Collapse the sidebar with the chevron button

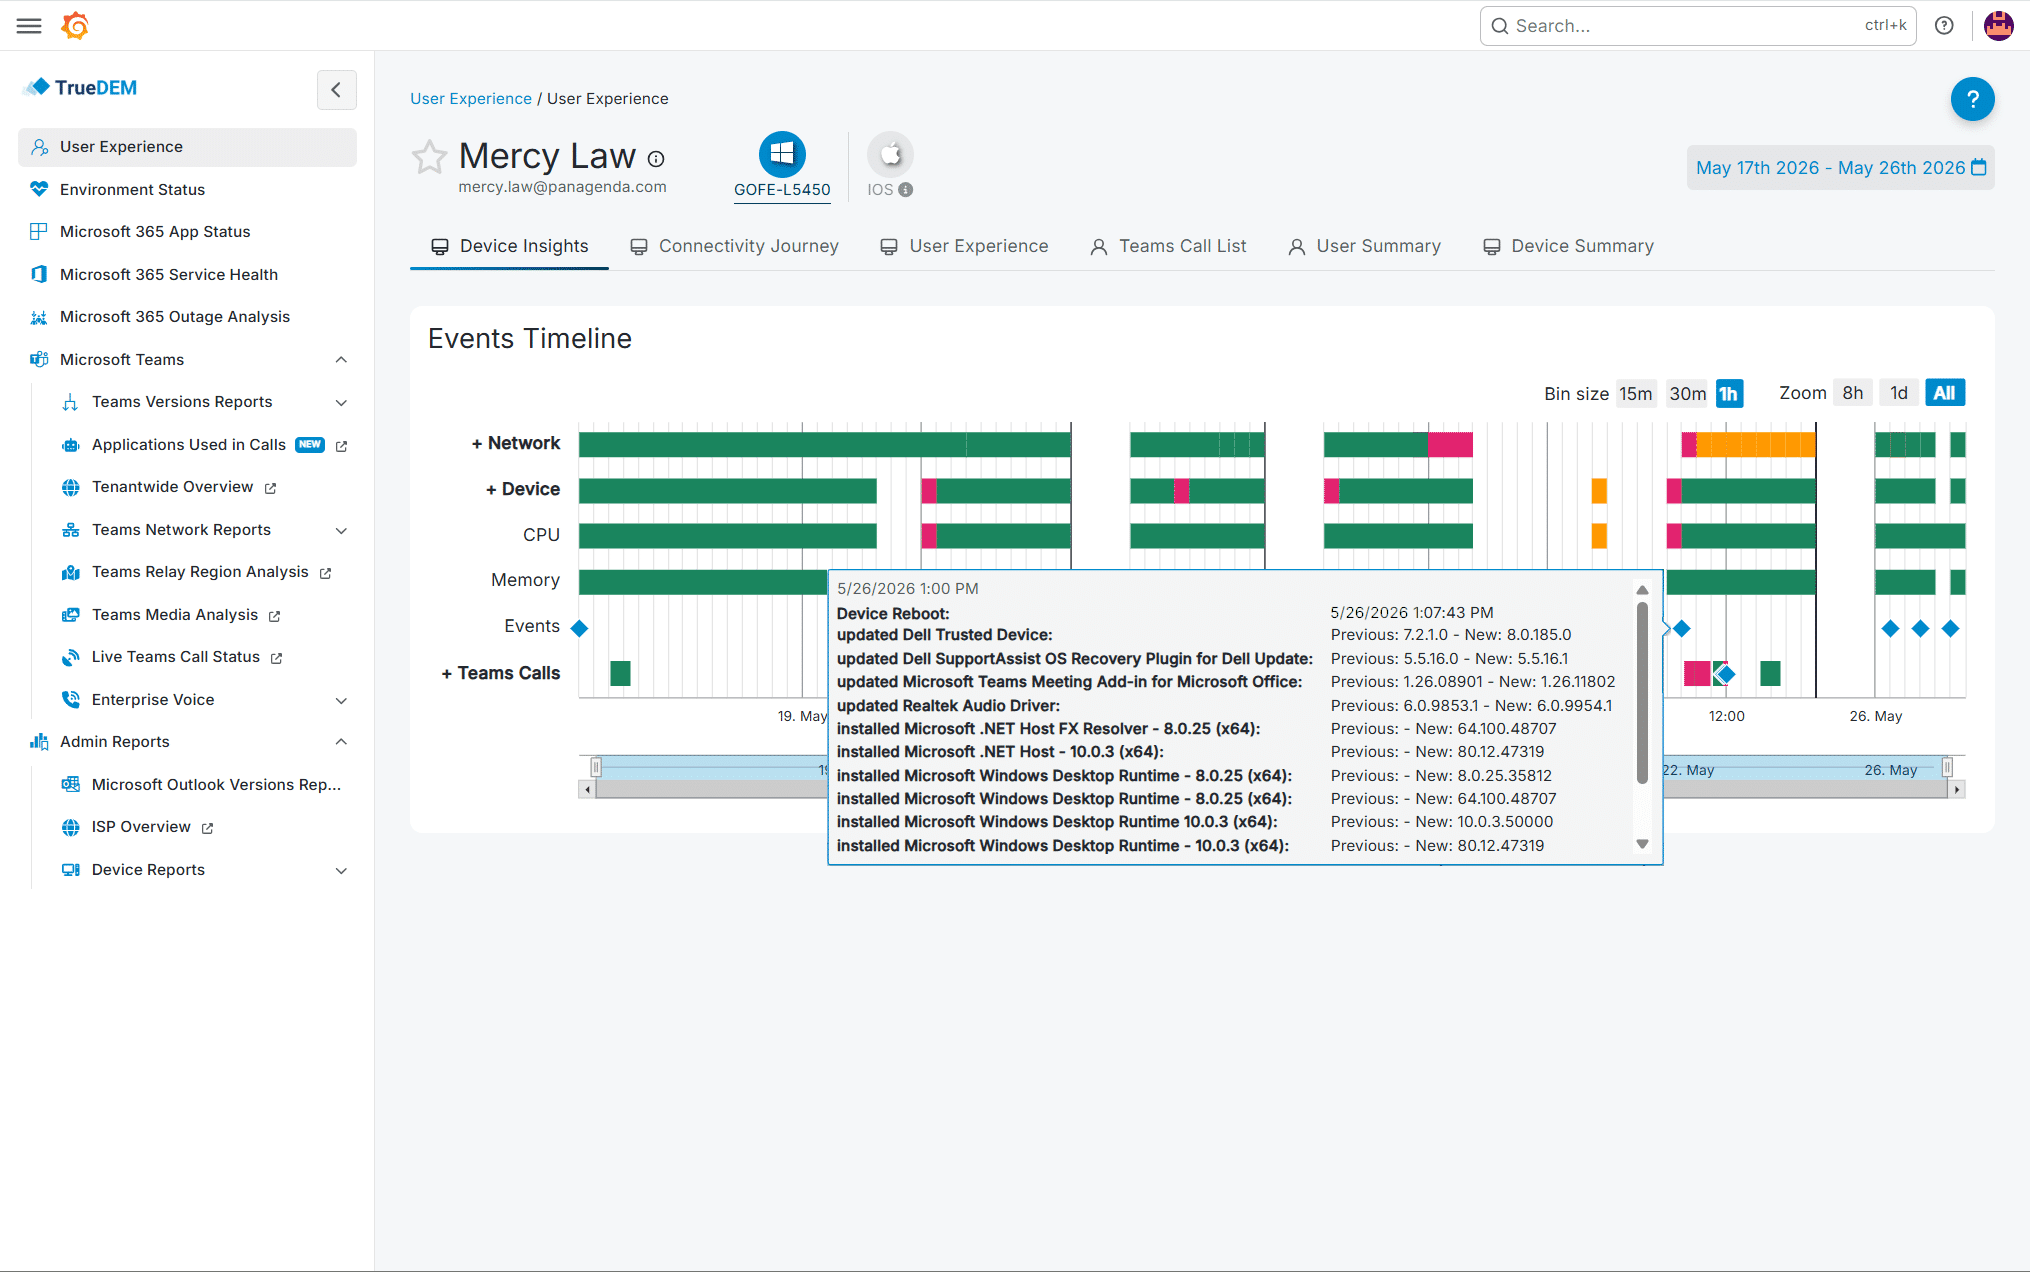[x=336, y=90]
